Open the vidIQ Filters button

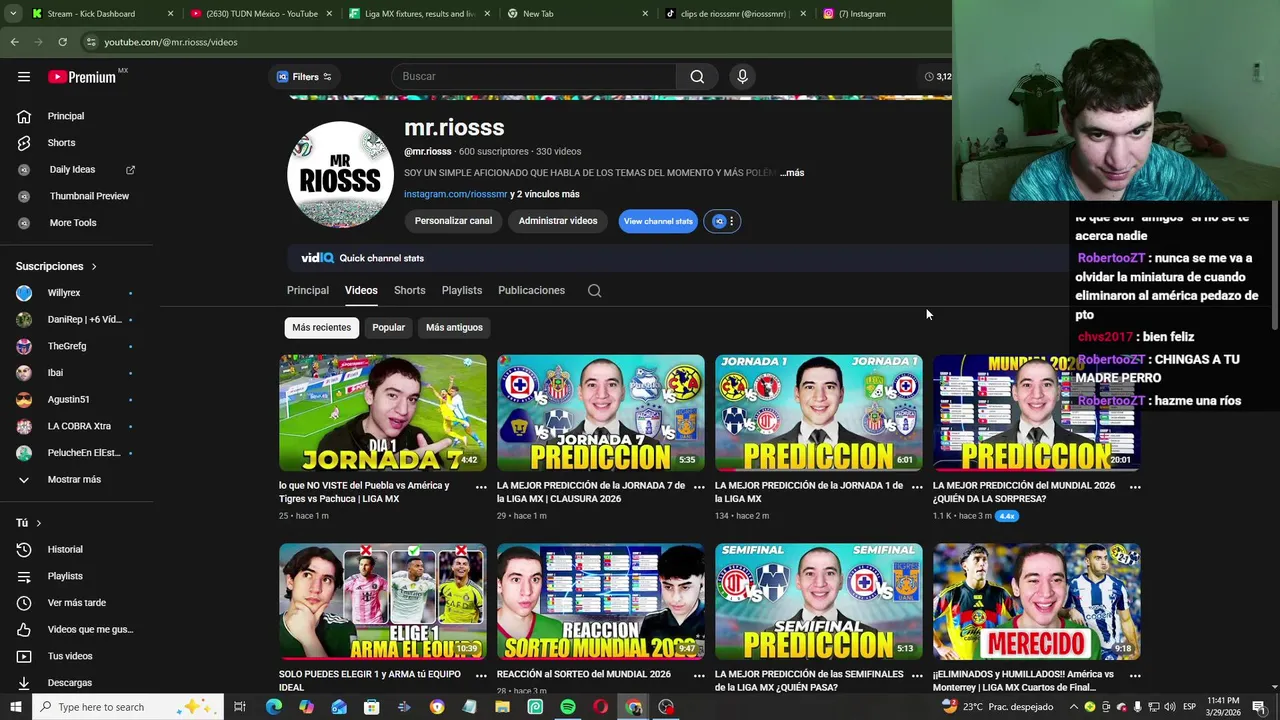point(304,77)
